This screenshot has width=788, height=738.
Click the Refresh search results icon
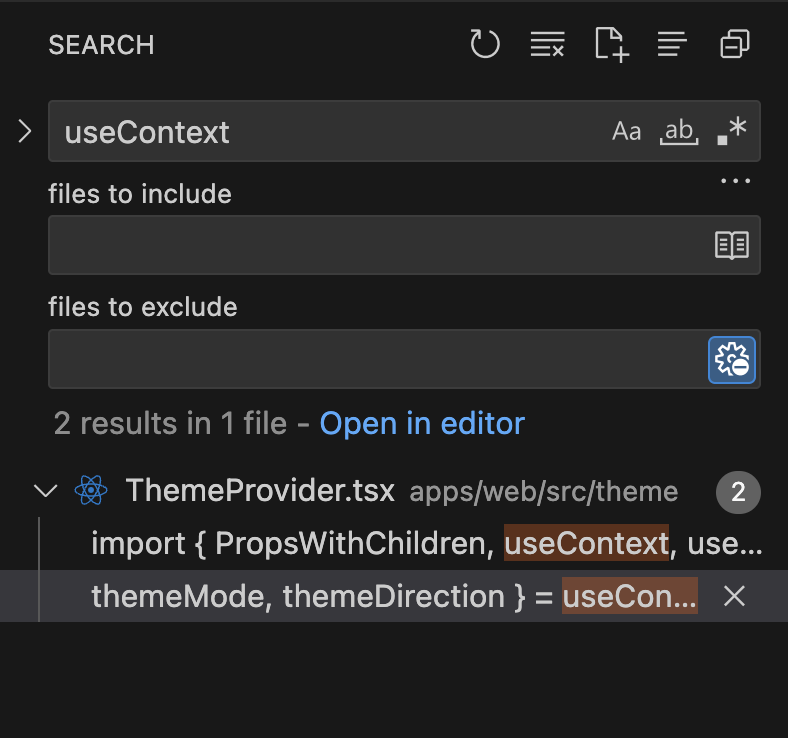485,44
